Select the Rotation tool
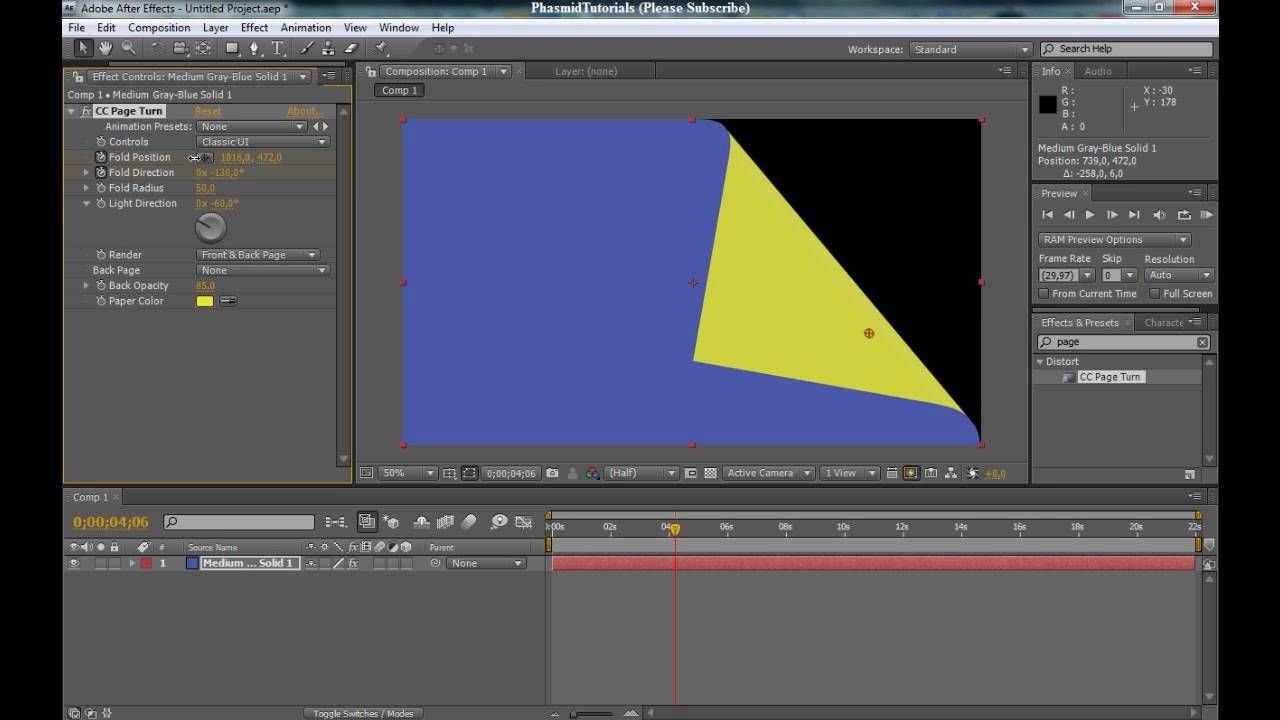 pos(158,48)
